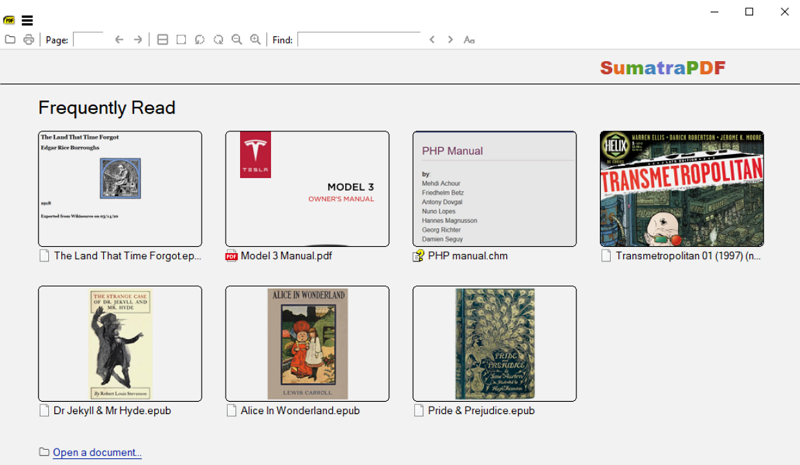The image size is (800, 465).
Task: Toggle match case for Find
Action: click(469, 40)
